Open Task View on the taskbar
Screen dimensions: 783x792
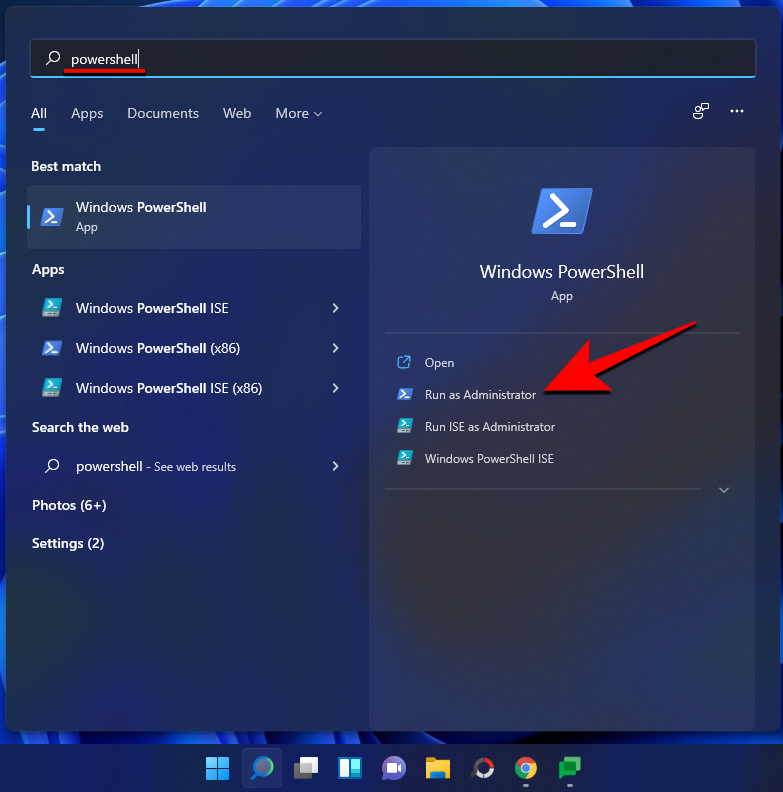[306, 768]
